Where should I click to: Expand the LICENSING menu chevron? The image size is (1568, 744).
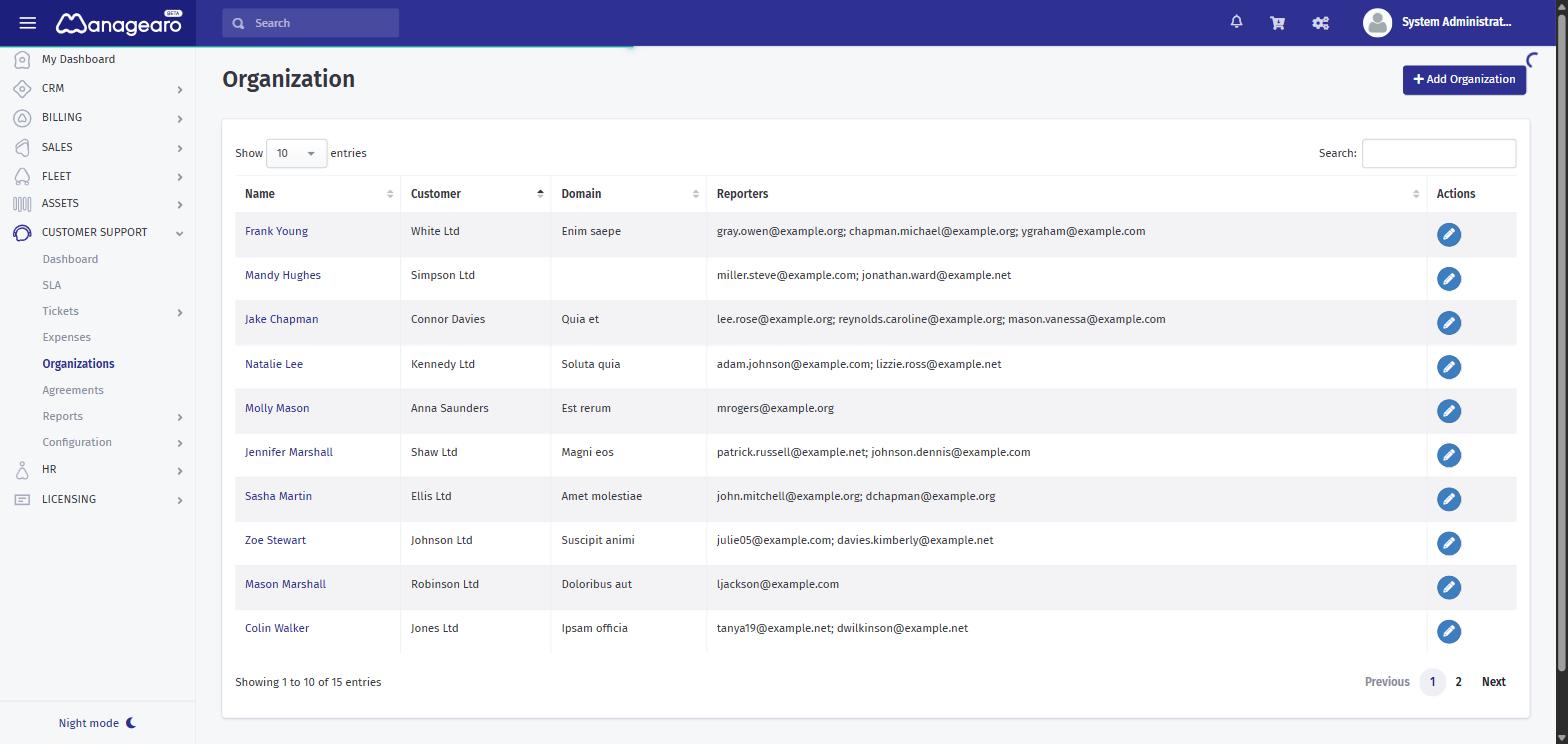[180, 500]
